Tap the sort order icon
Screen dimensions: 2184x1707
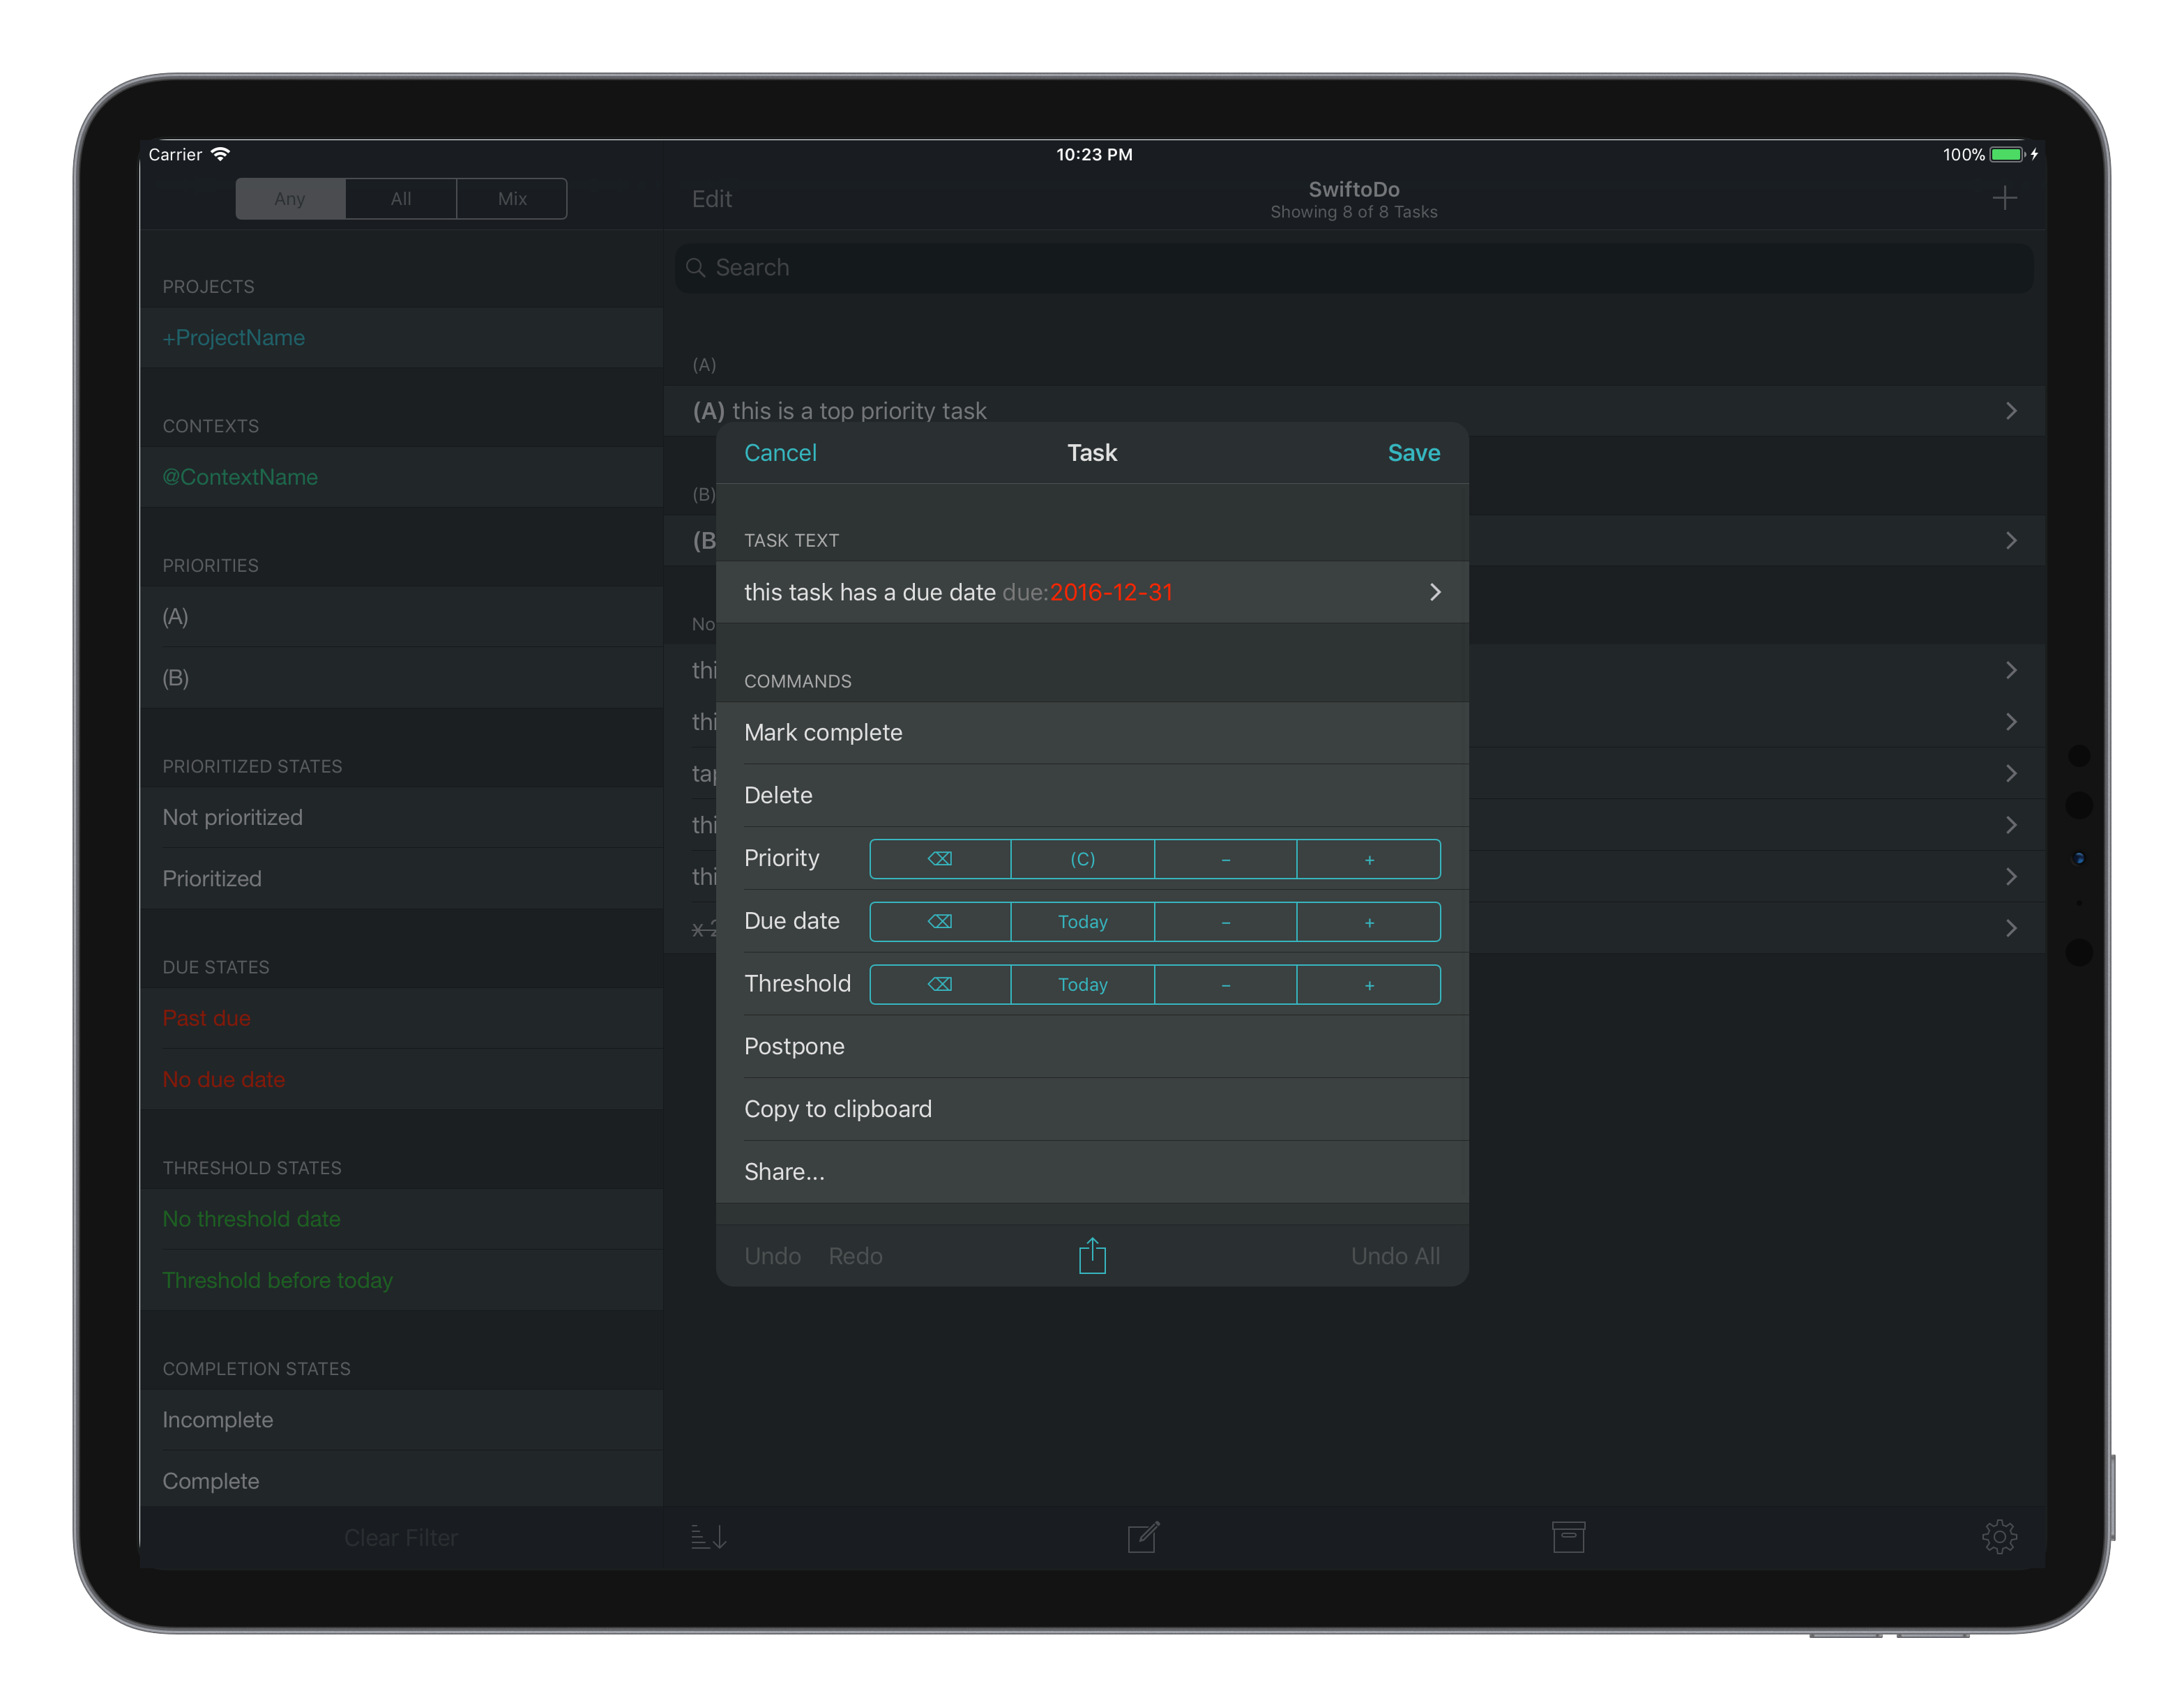point(708,1537)
